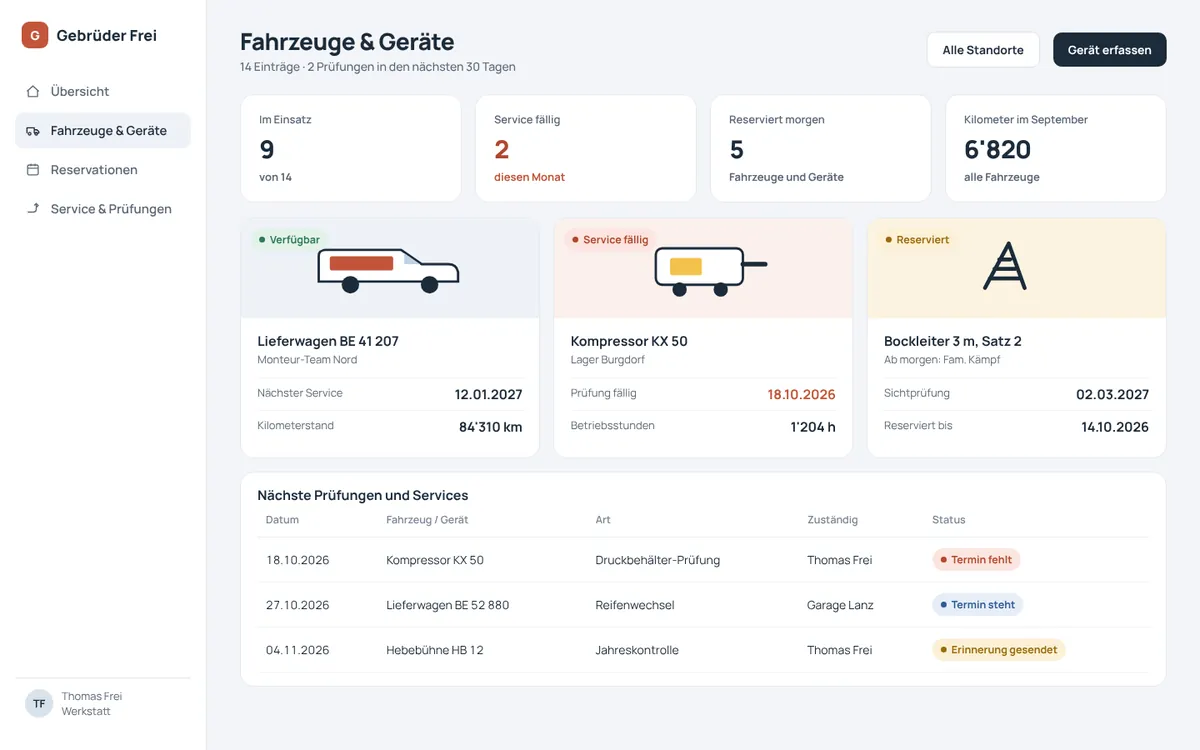This screenshot has width=1200, height=750.
Task: Click the Zuständig column header
Action: point(833,520)
